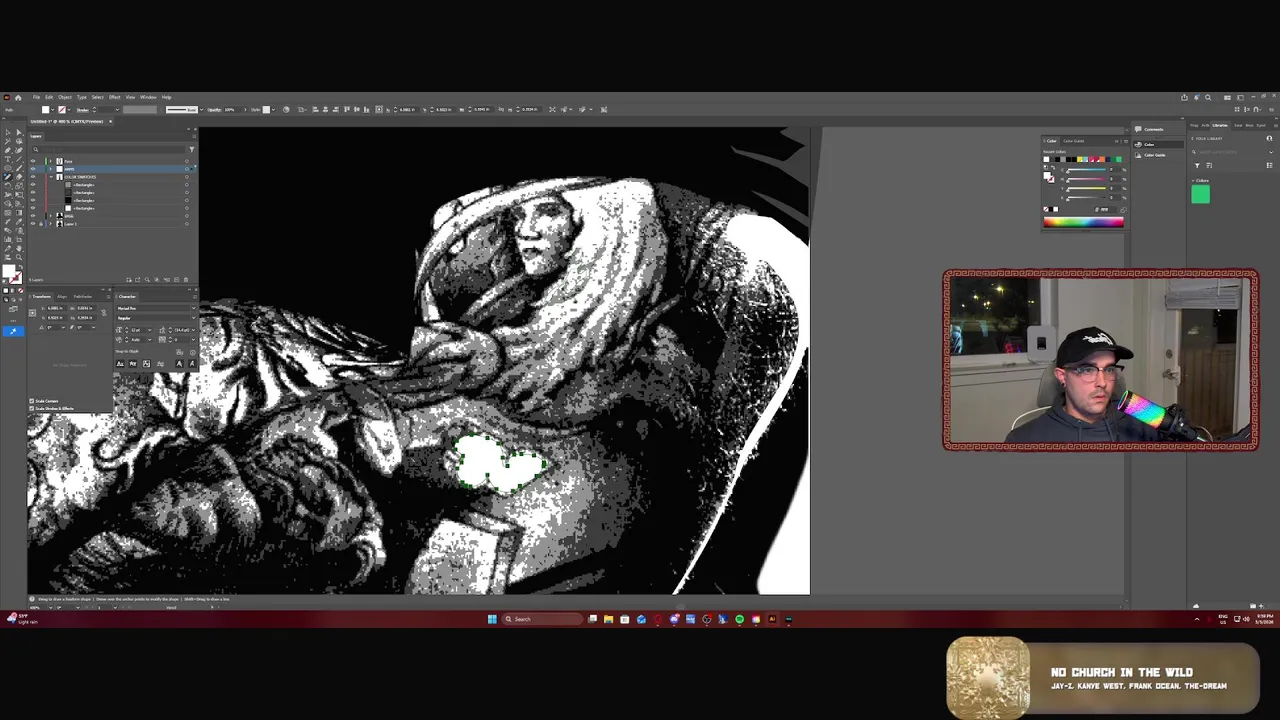Collapse the COLOR SWATCHES layer
Screen dimensions: 1280x720
click(51, 177)
